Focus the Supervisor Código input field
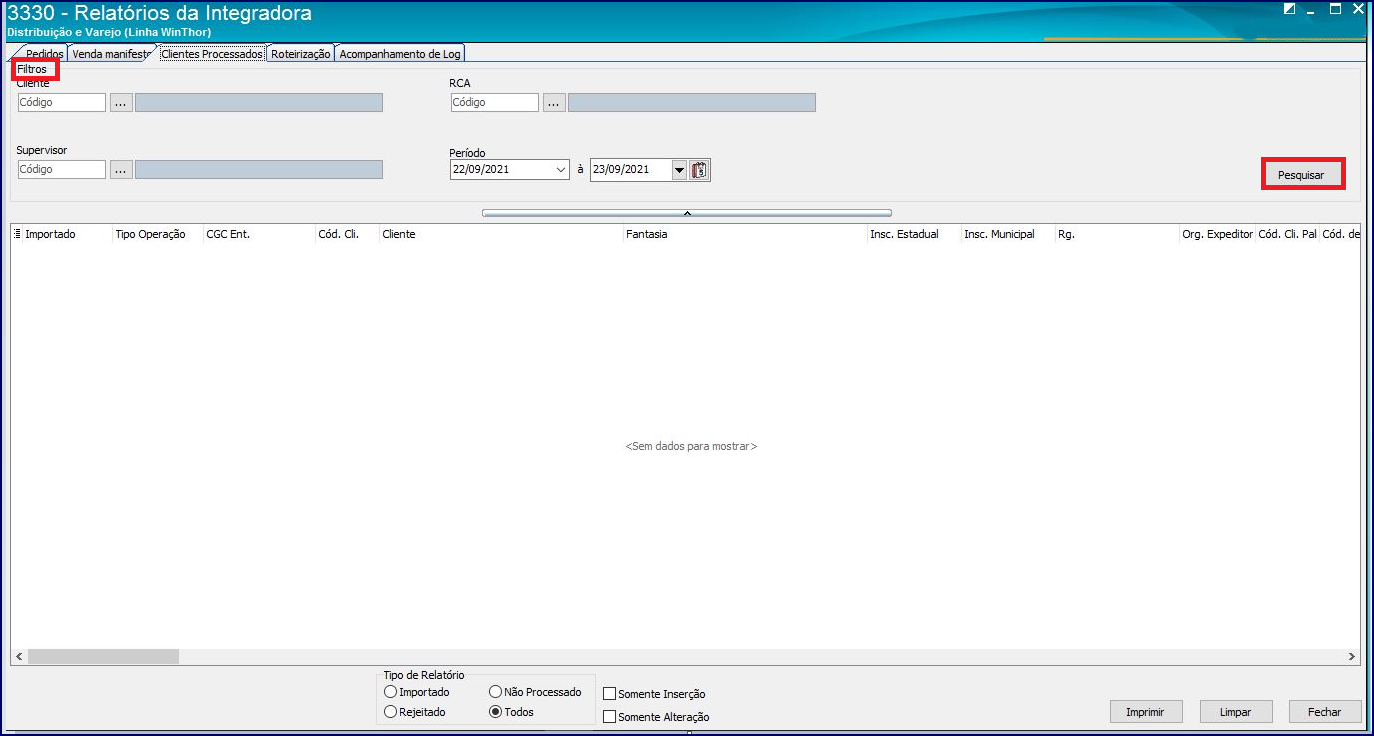The height and width of the screenshot is (736, 1374). [x=61, y=170]
